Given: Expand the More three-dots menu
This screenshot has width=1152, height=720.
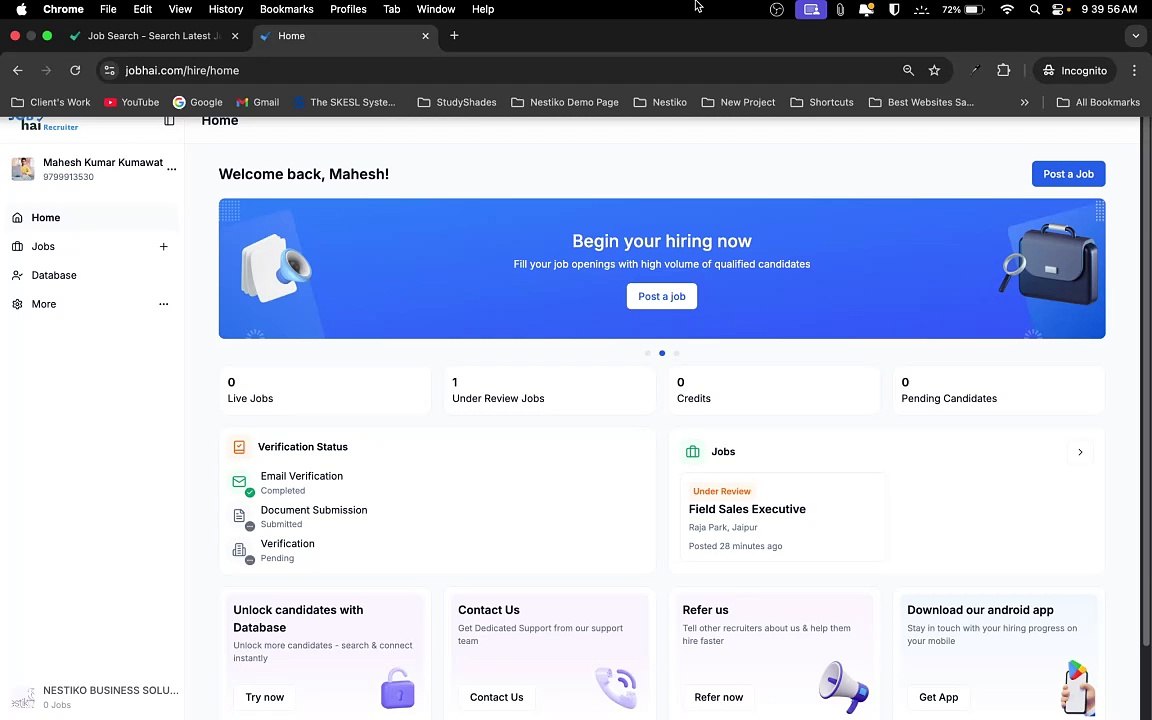Looking at the screenshot, I should click(164, 304).
